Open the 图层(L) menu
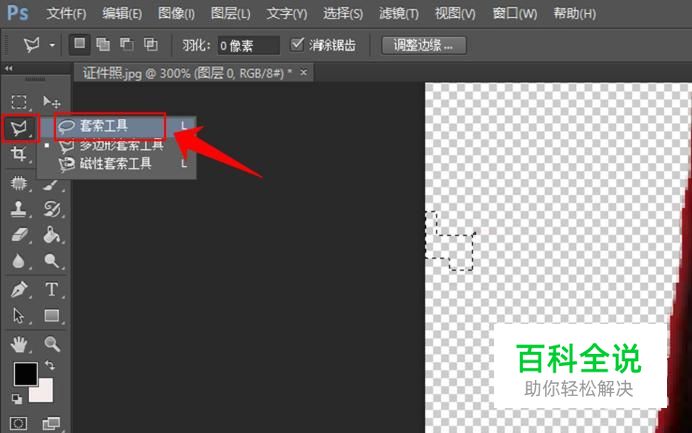 [x=230, y=14]
